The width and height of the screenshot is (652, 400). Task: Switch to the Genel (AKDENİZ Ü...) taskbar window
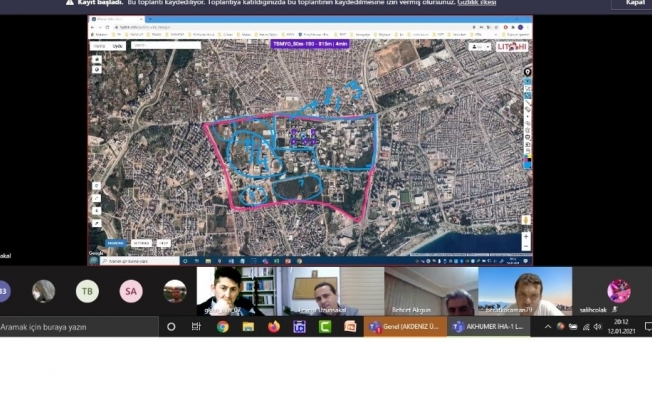click(404, 327)
